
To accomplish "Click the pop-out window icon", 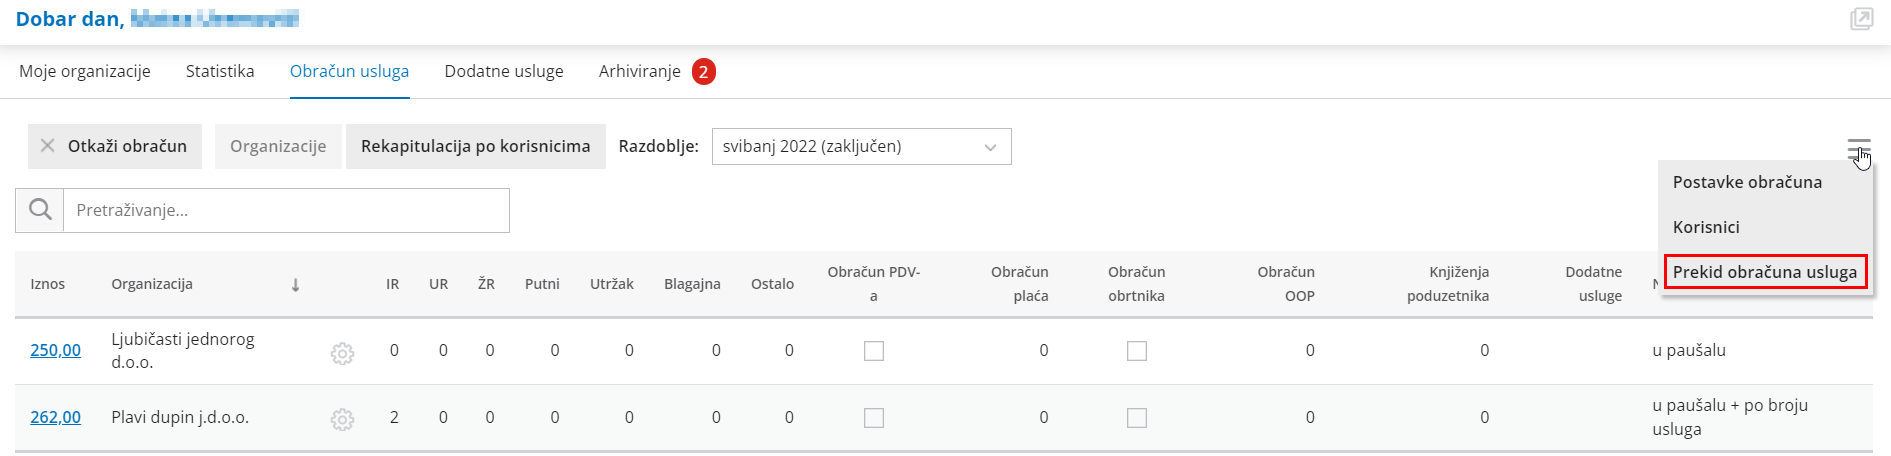I will tap(1861, 19).
